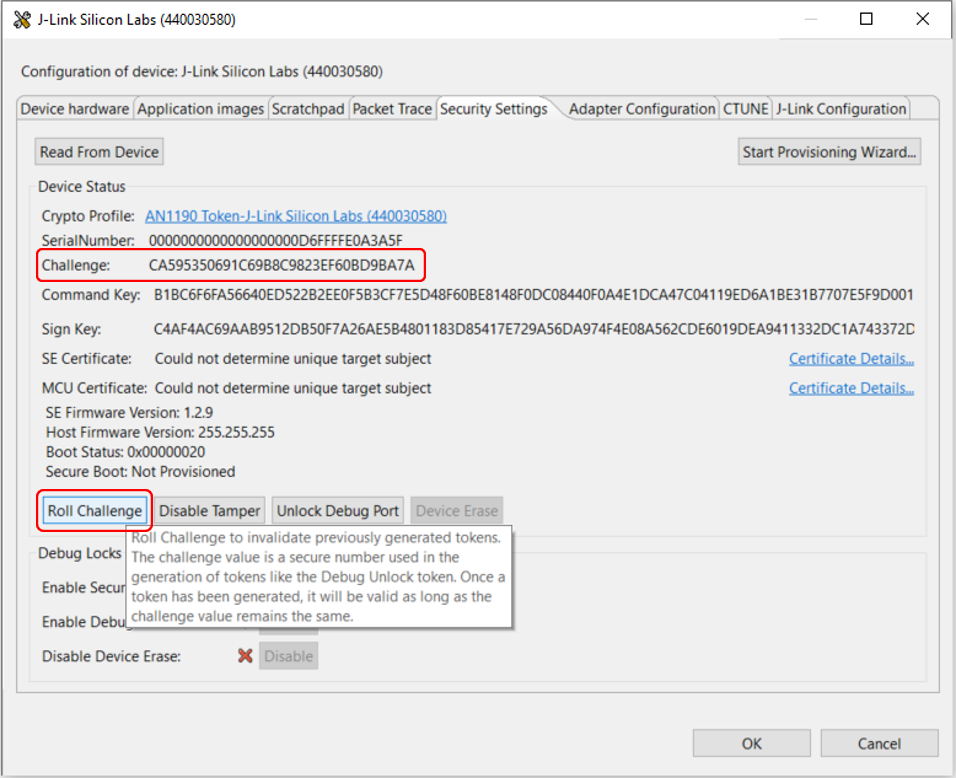Open the AN1190 Token crypto profile link
Viewport: 956px width, 778px height.
pyautogui.click(x=296, y=216)
